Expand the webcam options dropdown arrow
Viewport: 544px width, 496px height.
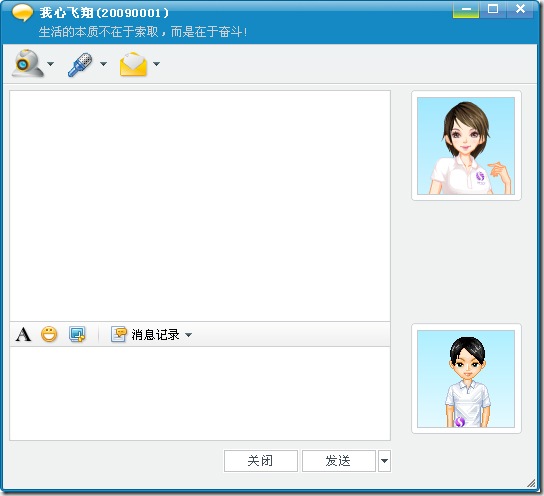(x=51, y=64)
